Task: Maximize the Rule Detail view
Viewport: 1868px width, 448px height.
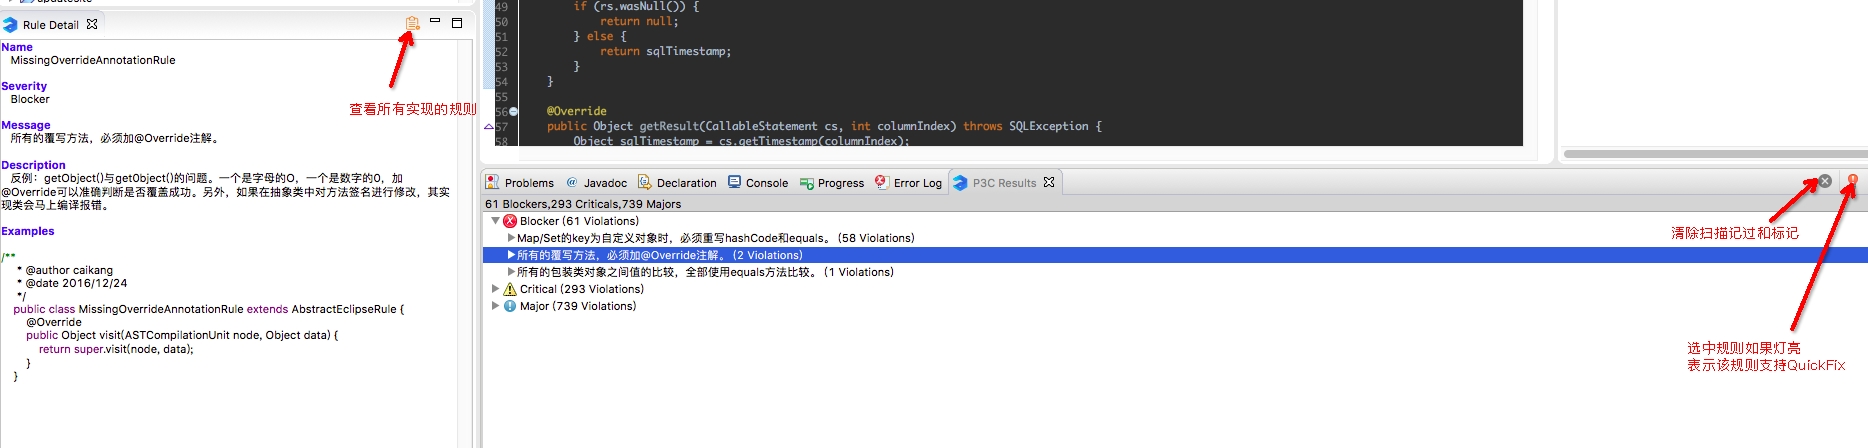Action: 457,22
